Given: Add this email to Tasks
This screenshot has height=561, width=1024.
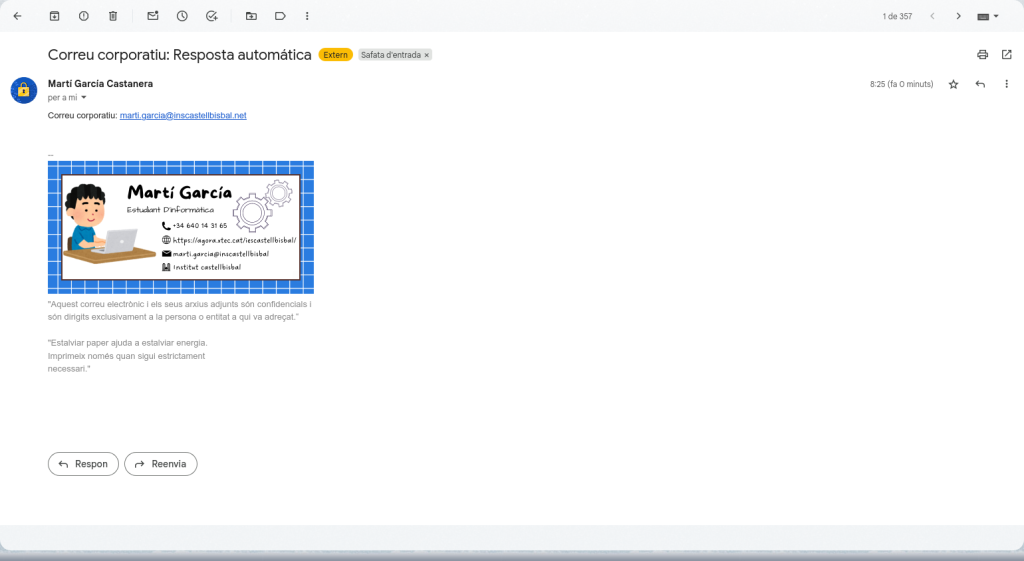Looking at the screenshot, I should 211,16.
